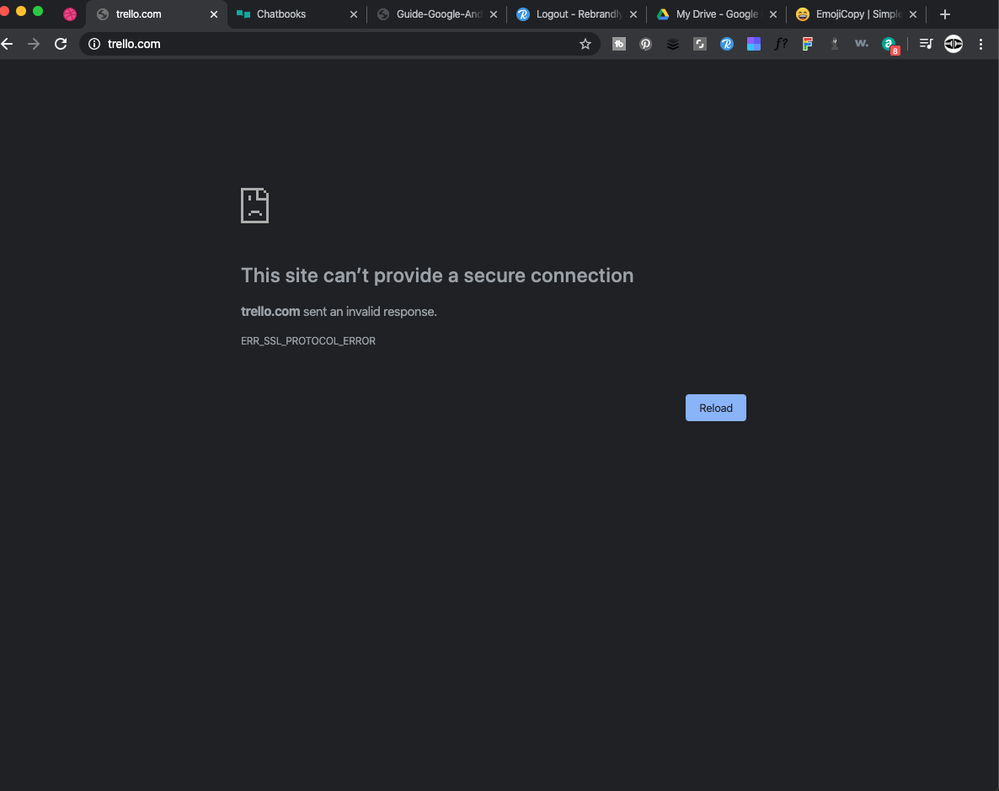The image size is (999, 791).
Task: Close the trello.com tab
Action: [x=214, y=14]
